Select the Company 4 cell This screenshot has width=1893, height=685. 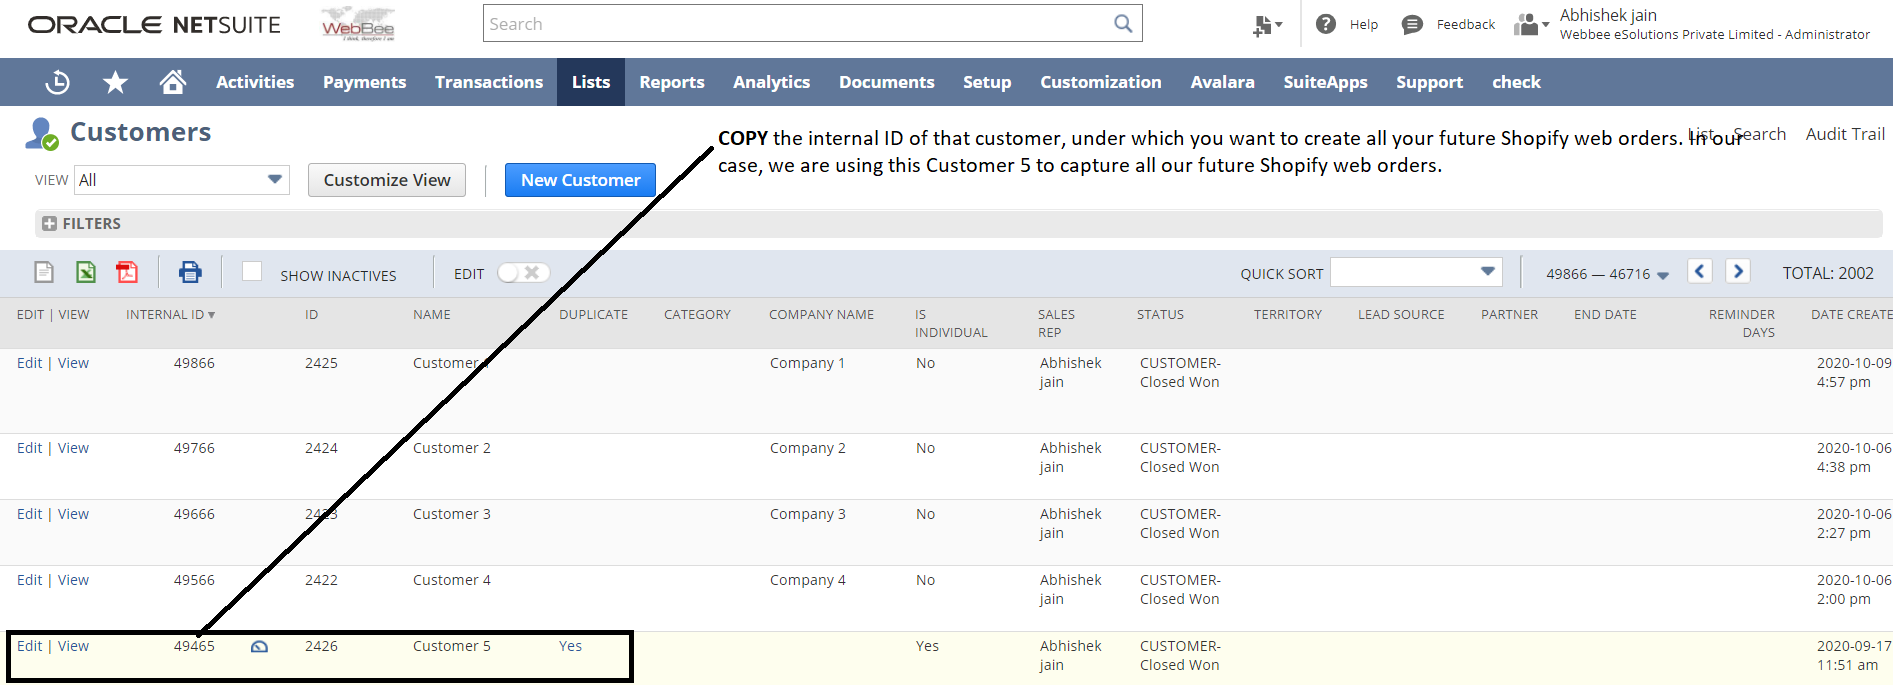807,580
